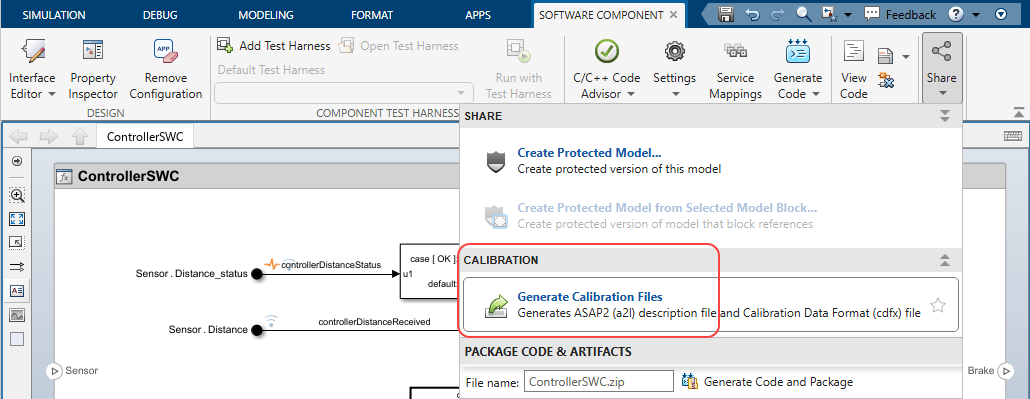Open the Settings gear in ribbon

click(x=674, y=68)
